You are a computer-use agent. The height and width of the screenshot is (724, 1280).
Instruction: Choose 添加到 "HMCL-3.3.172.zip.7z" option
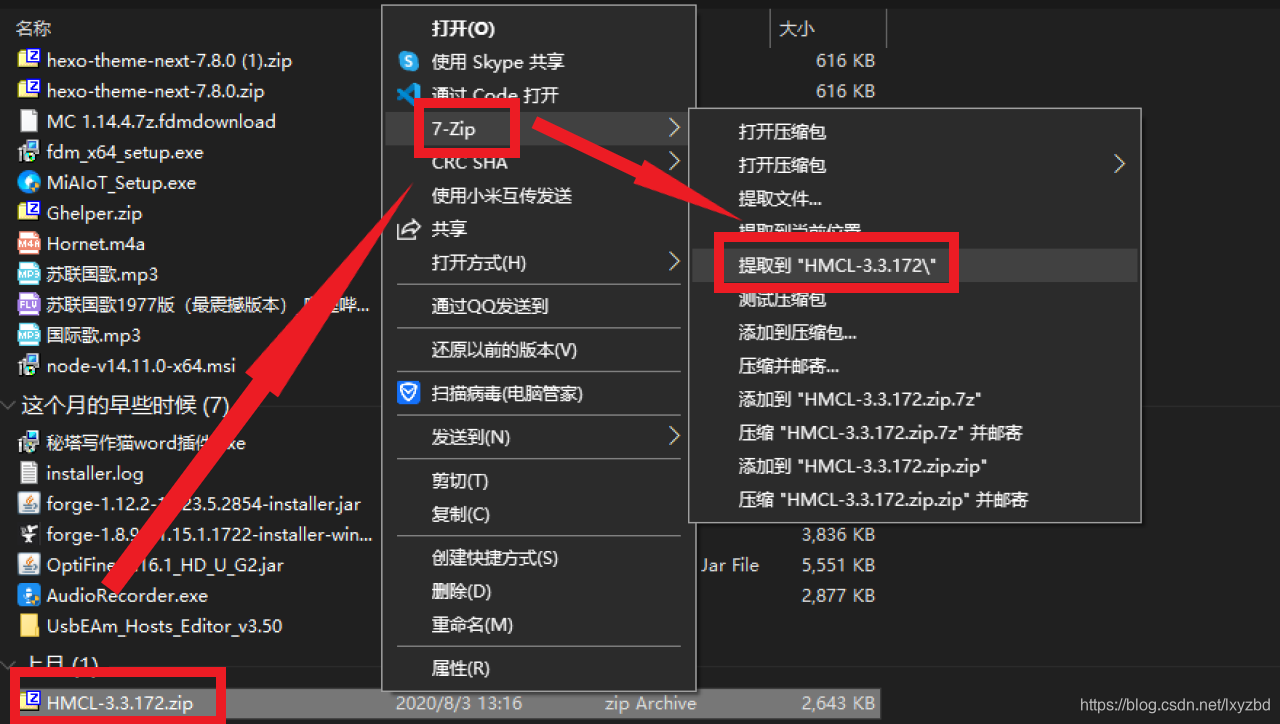coord(859,399)
